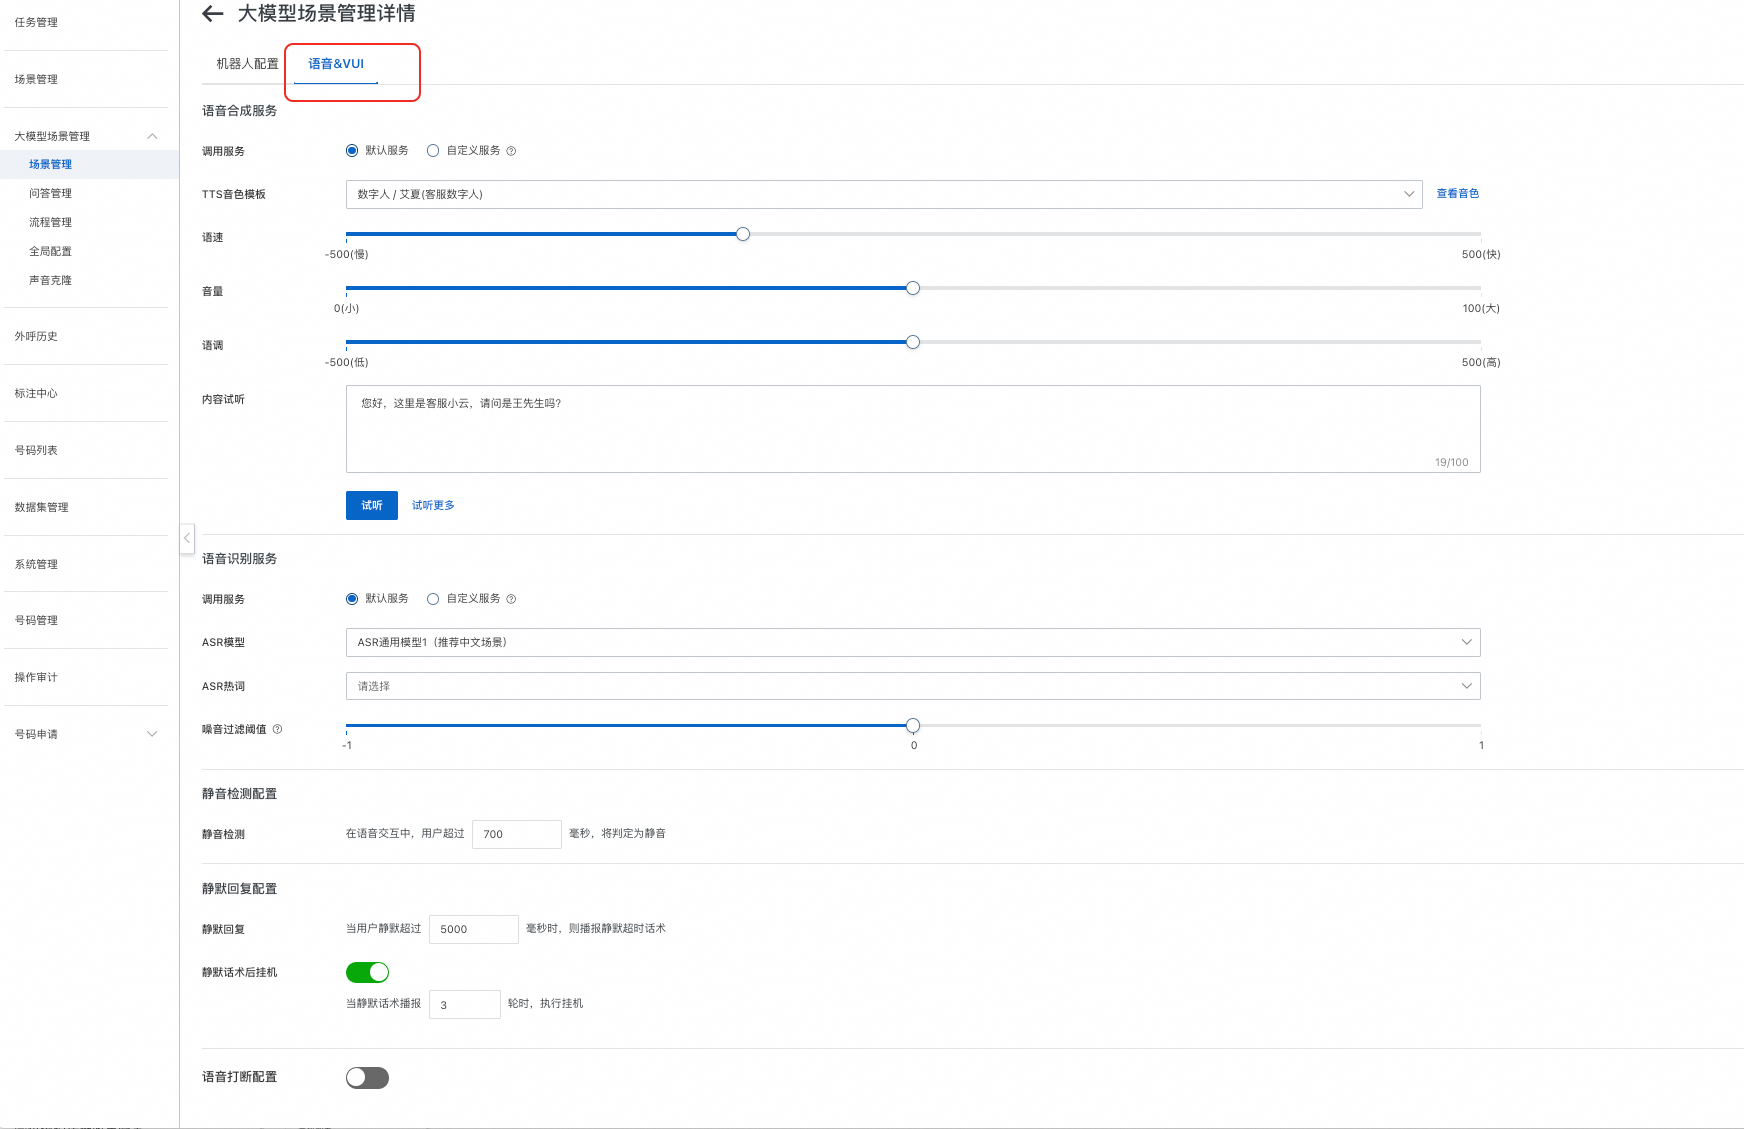Screen dimensions: 1744x1129
Task: Click the help icon beside 噪音过滤阈值
Action: [x=278, y=729]
